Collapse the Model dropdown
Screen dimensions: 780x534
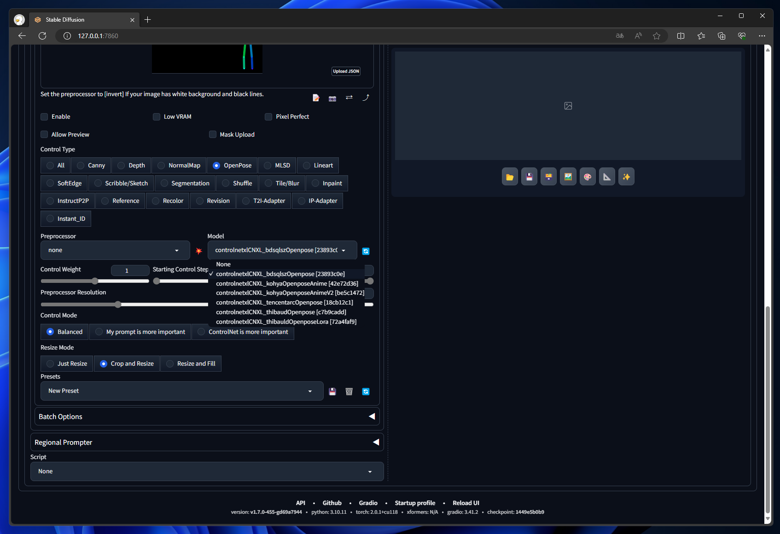[x=282, y=250]
